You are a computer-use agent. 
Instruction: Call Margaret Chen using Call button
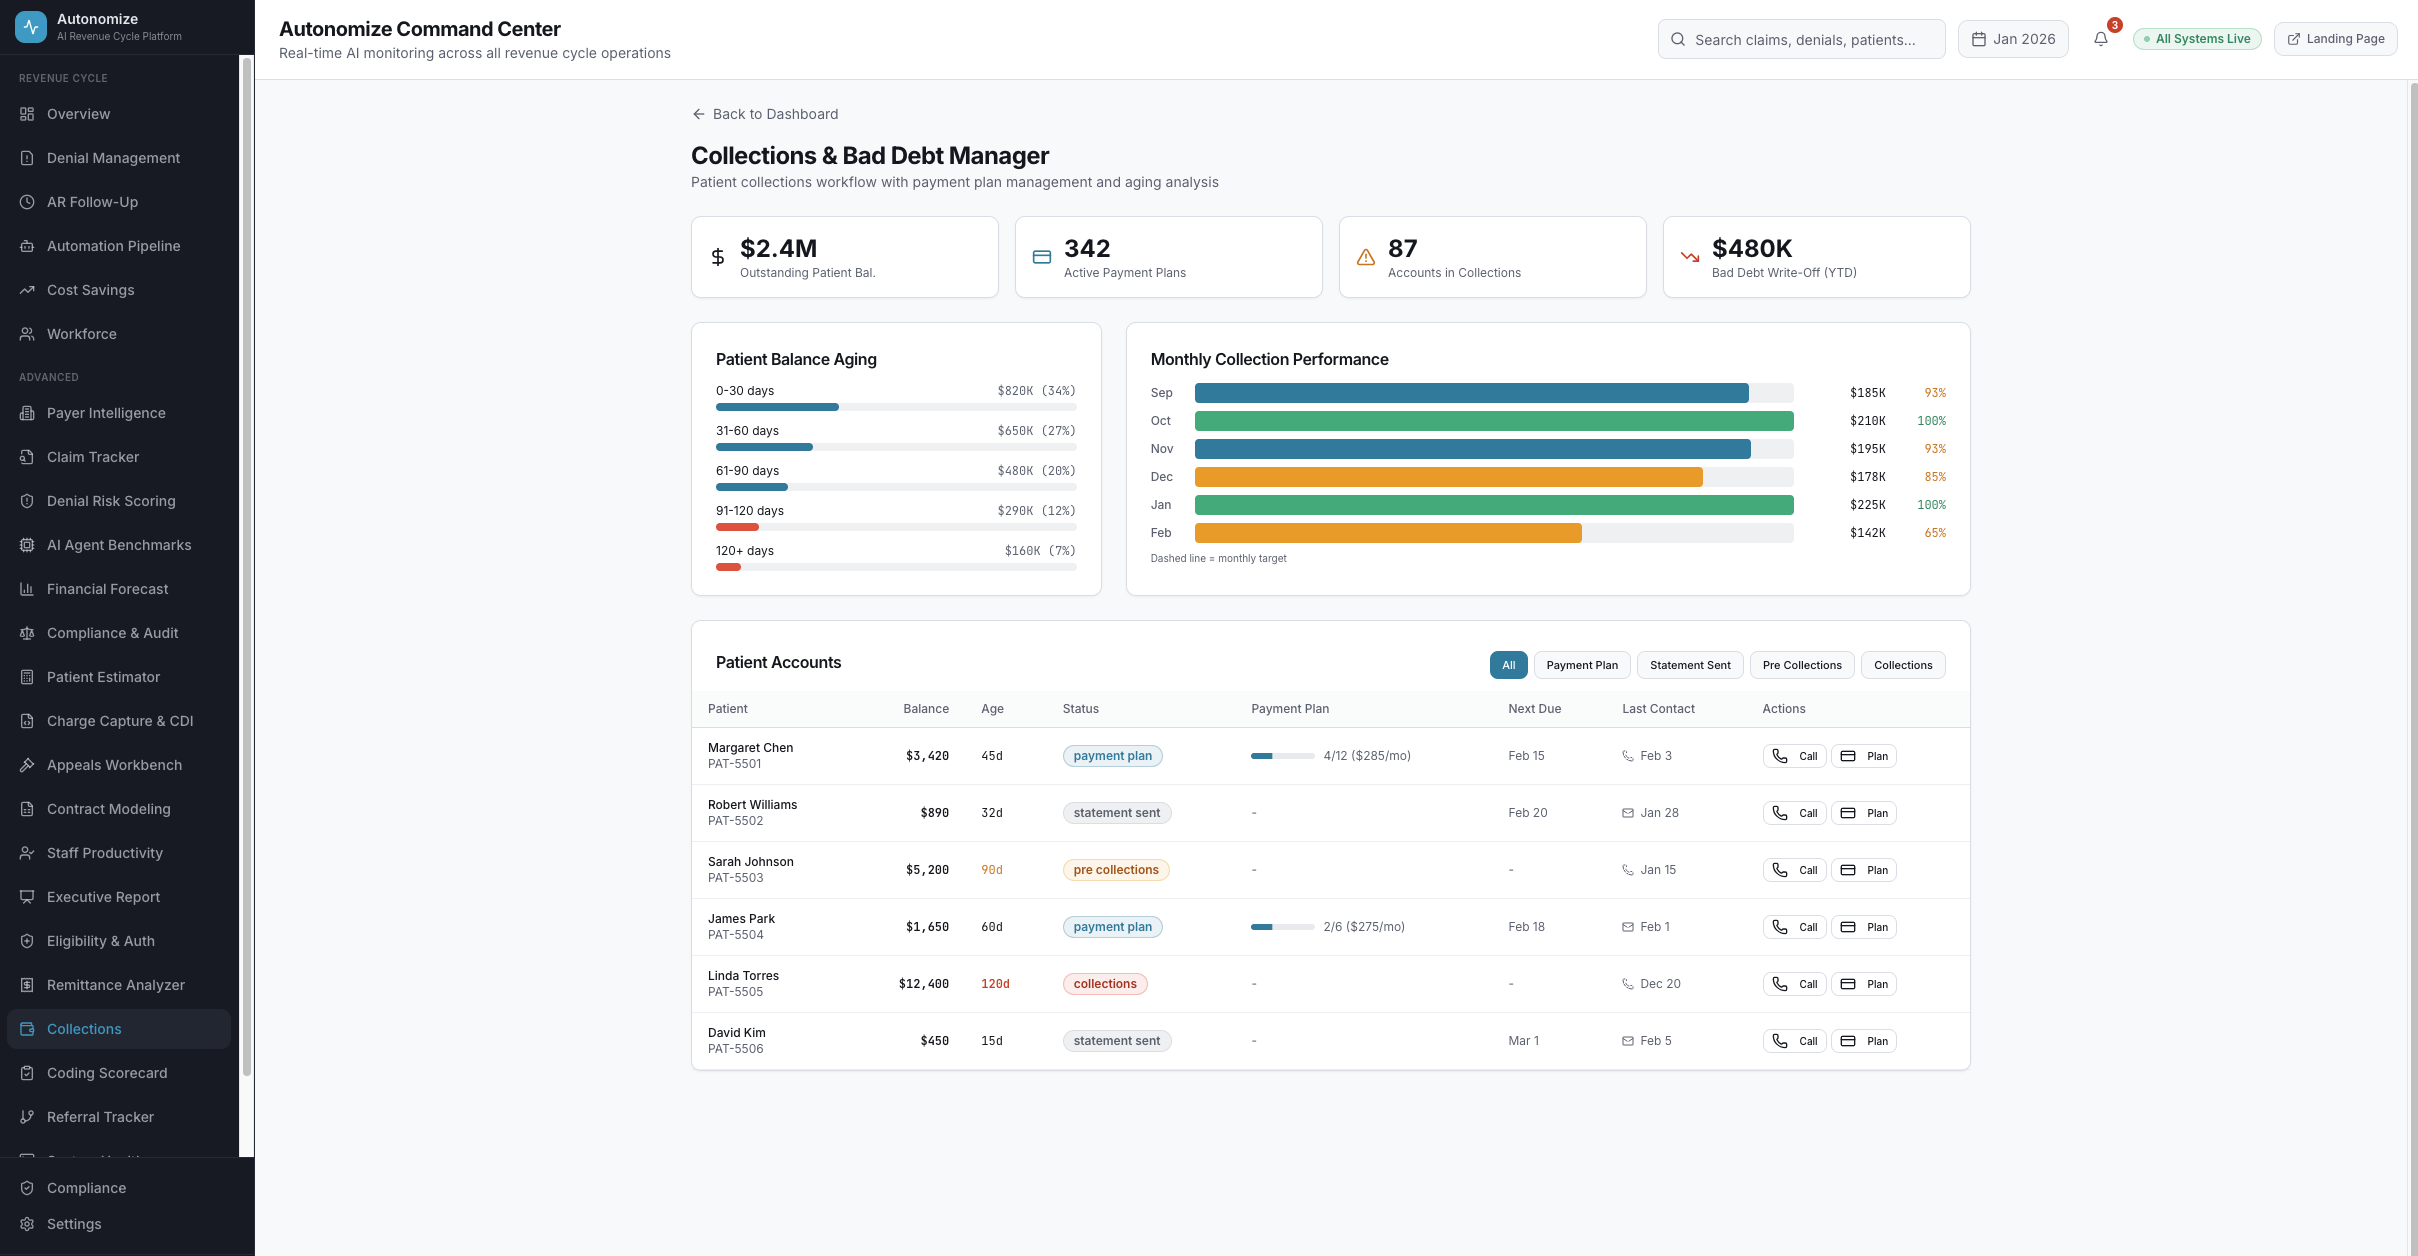[1794, 756]
